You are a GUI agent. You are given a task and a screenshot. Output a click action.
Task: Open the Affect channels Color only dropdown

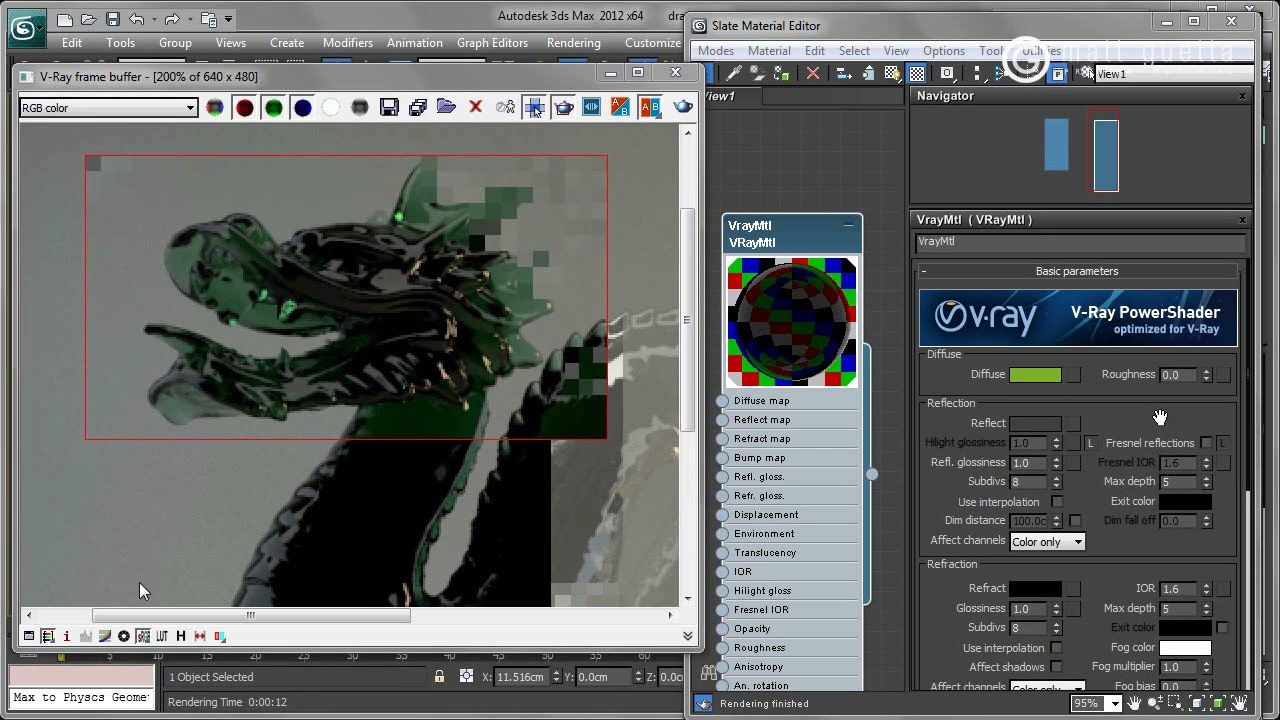click(x=1047, y=542)
